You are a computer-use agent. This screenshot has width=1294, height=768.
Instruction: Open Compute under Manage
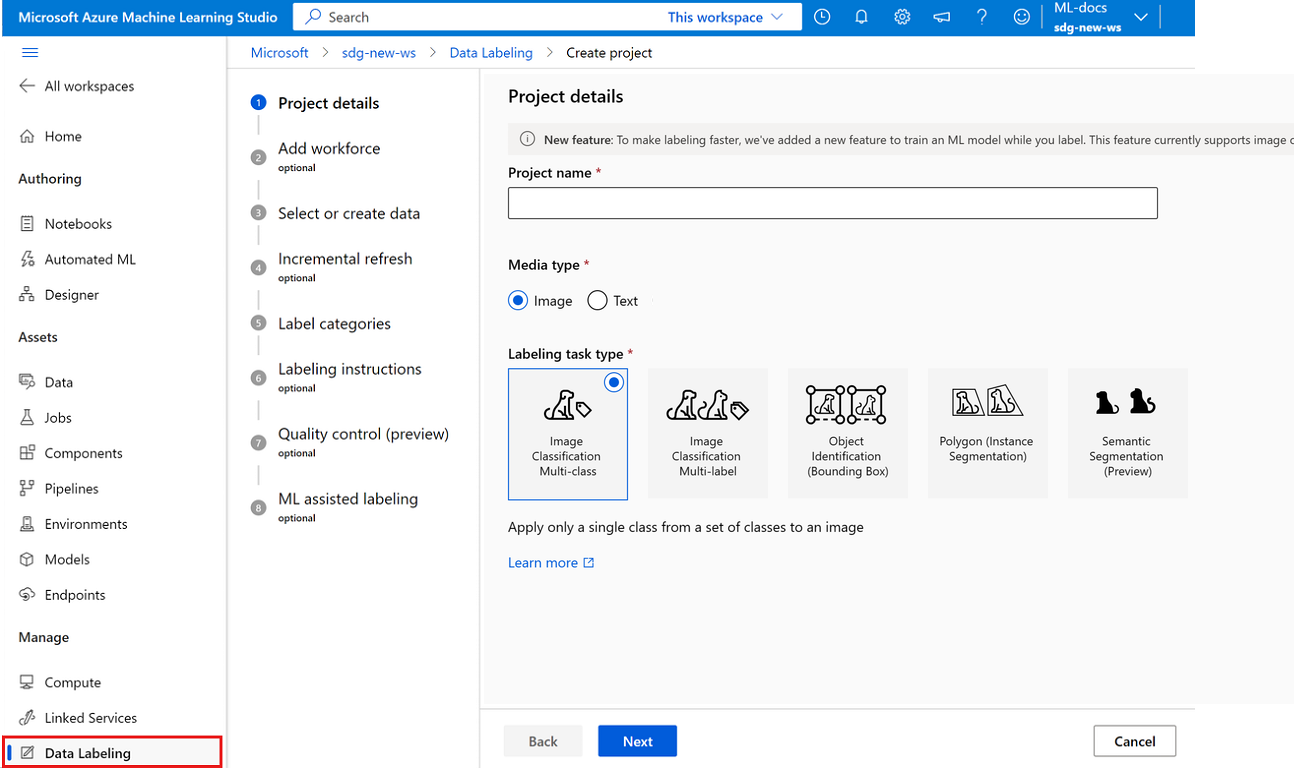click(x=71, y=682)
